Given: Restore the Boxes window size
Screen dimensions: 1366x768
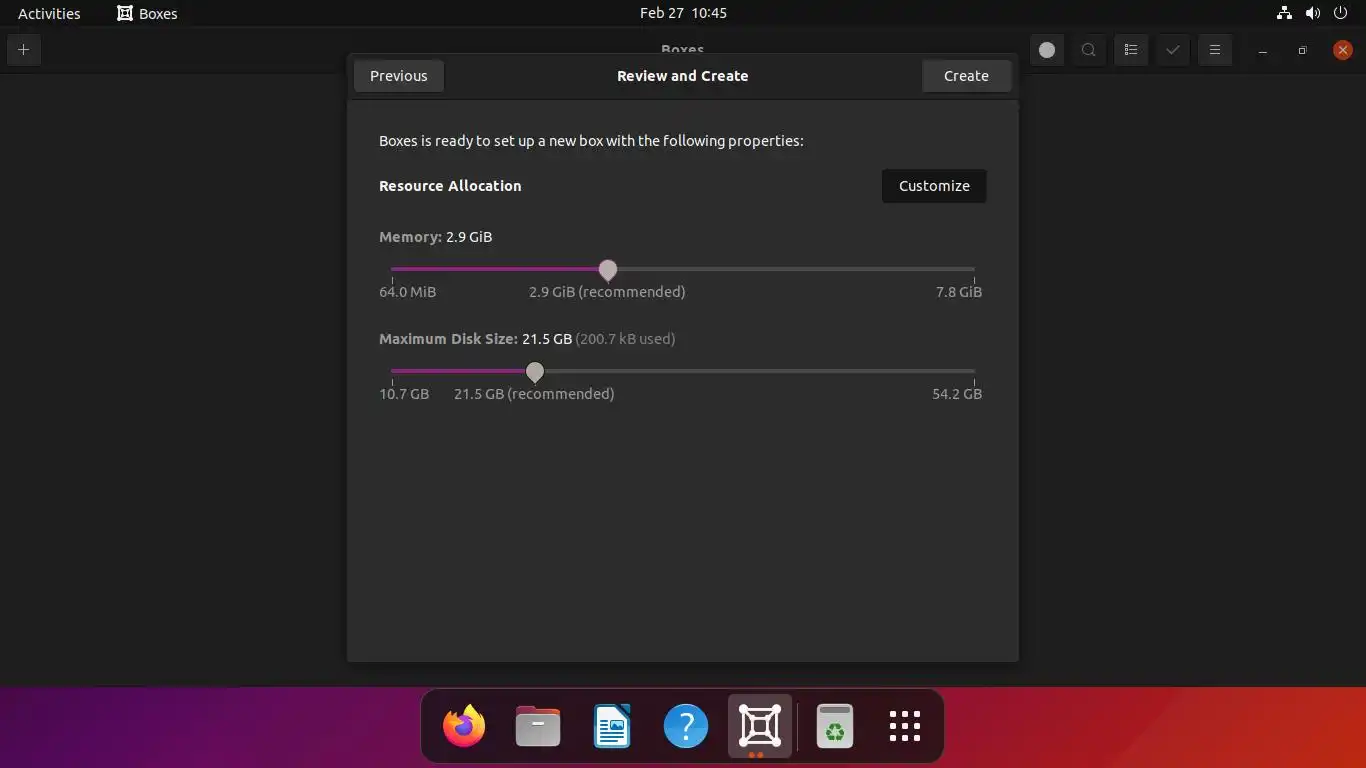Looking at the screenshot, I should (1302, 50).
